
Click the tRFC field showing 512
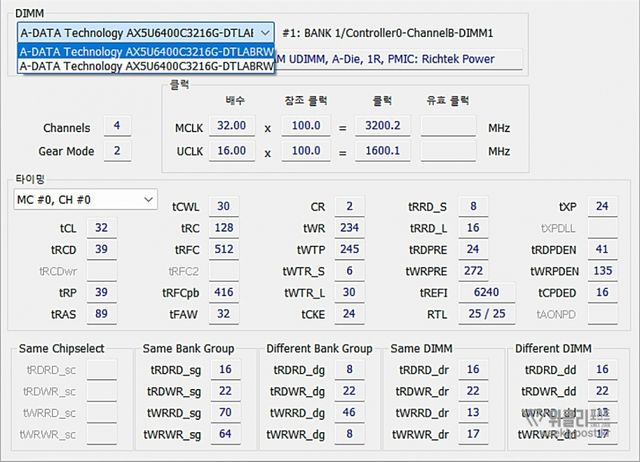(223, 249)
